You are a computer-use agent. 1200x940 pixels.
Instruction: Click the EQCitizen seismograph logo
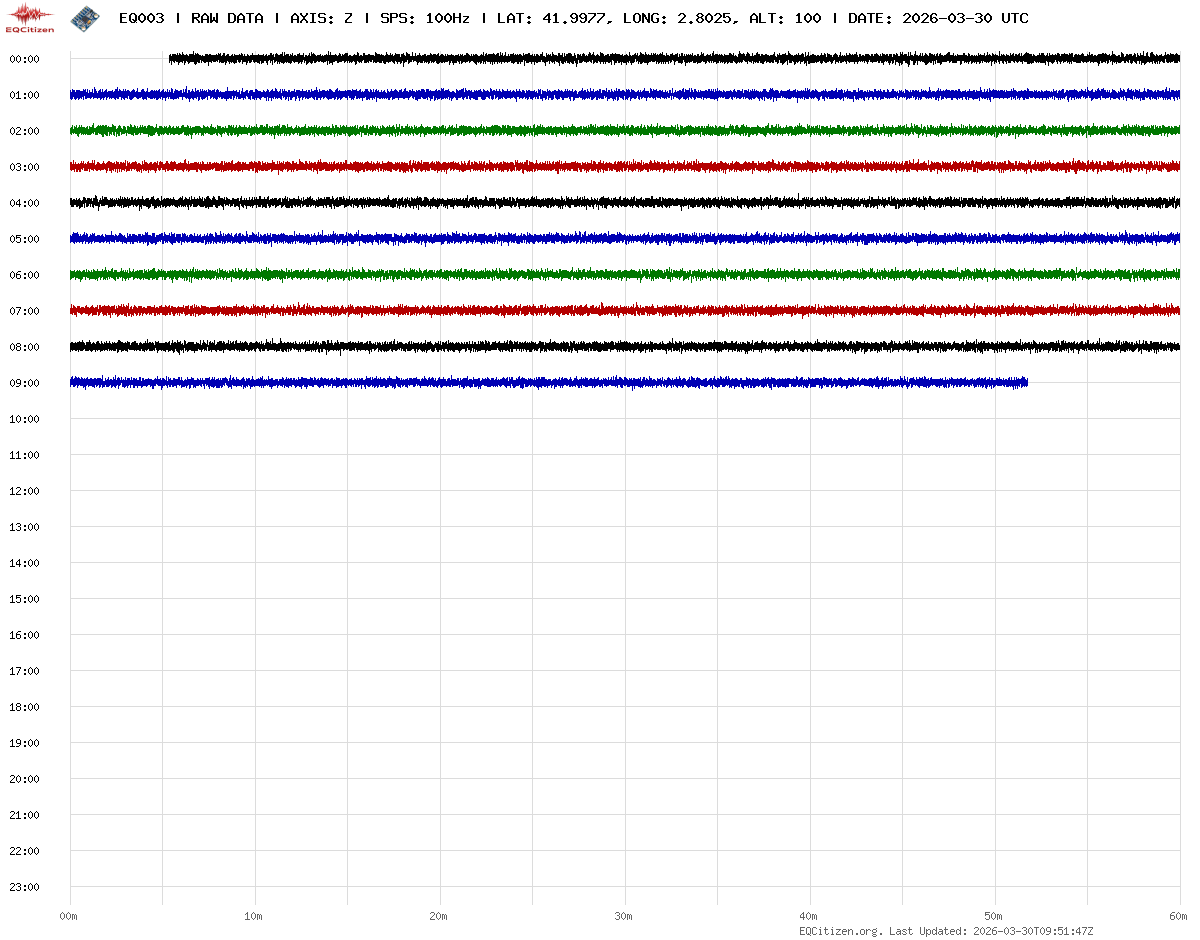pos(30,17)
